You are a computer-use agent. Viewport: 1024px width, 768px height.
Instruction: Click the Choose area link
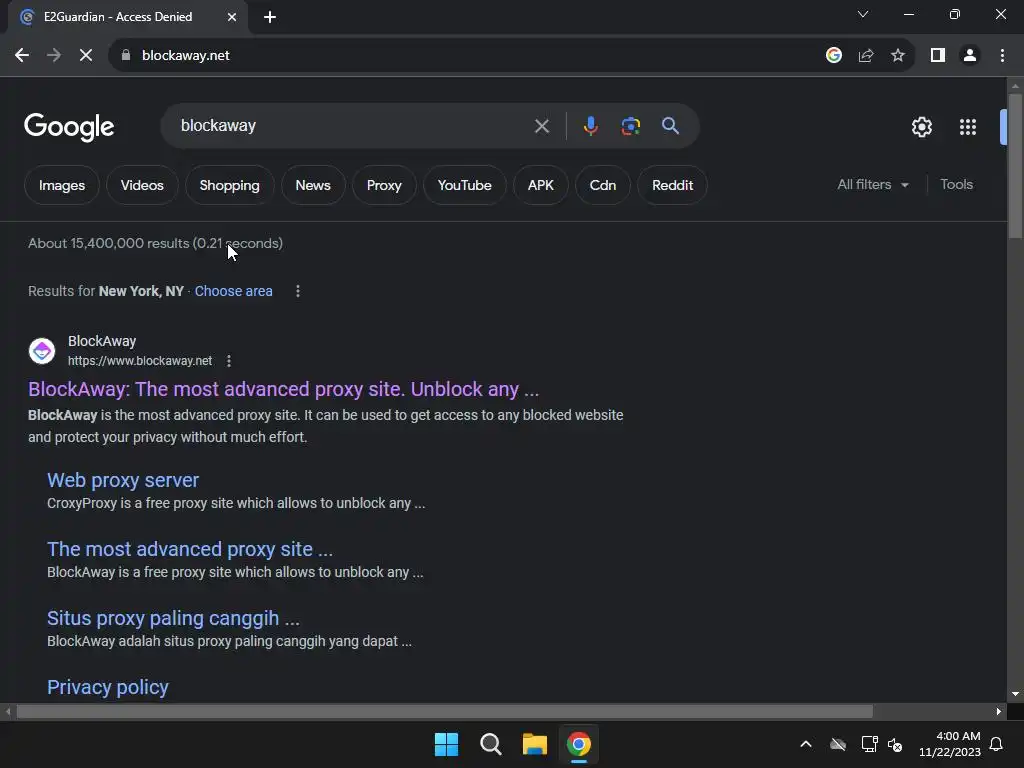point(233,291)
